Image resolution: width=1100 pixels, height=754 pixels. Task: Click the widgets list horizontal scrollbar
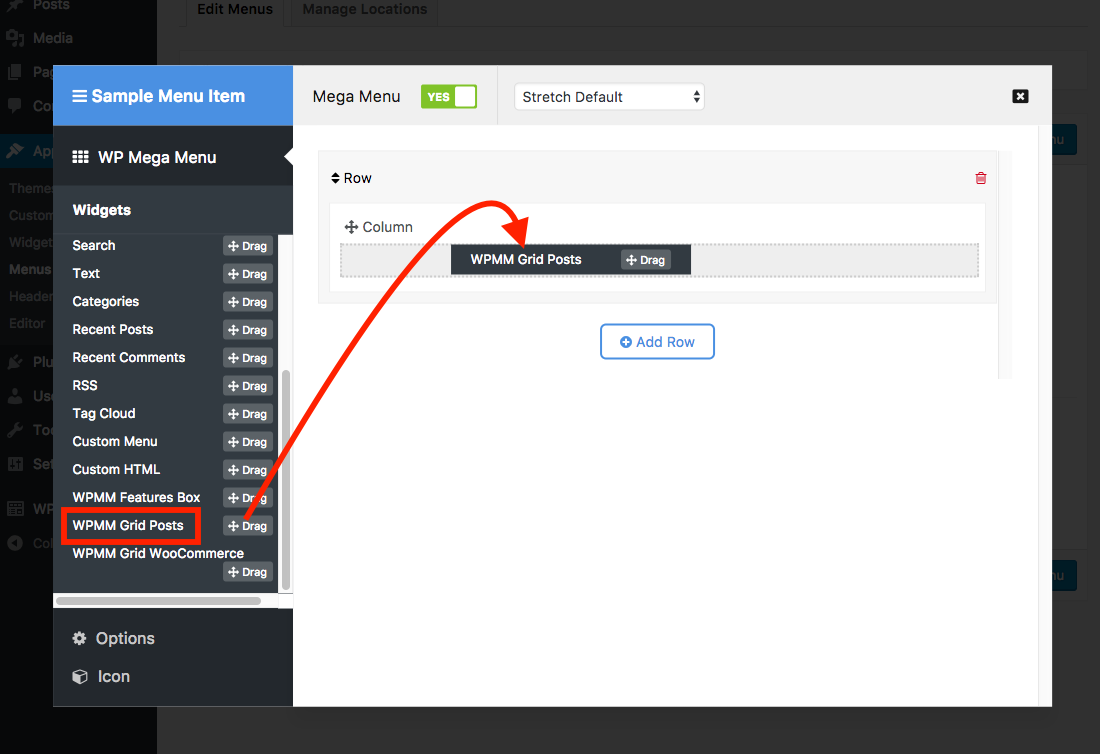click(159, 601)
